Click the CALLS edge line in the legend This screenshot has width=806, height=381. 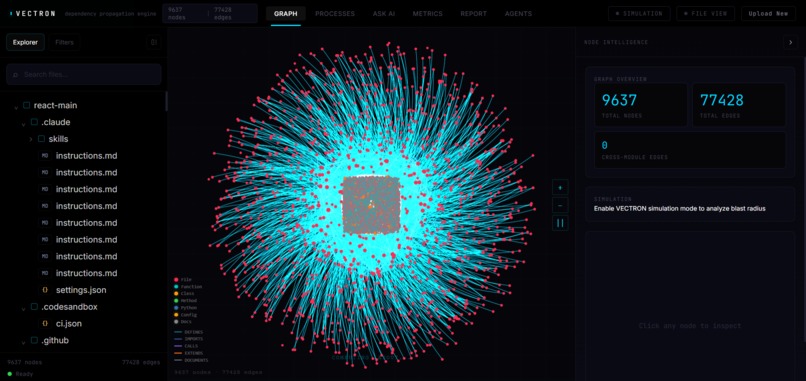point(177,346)
